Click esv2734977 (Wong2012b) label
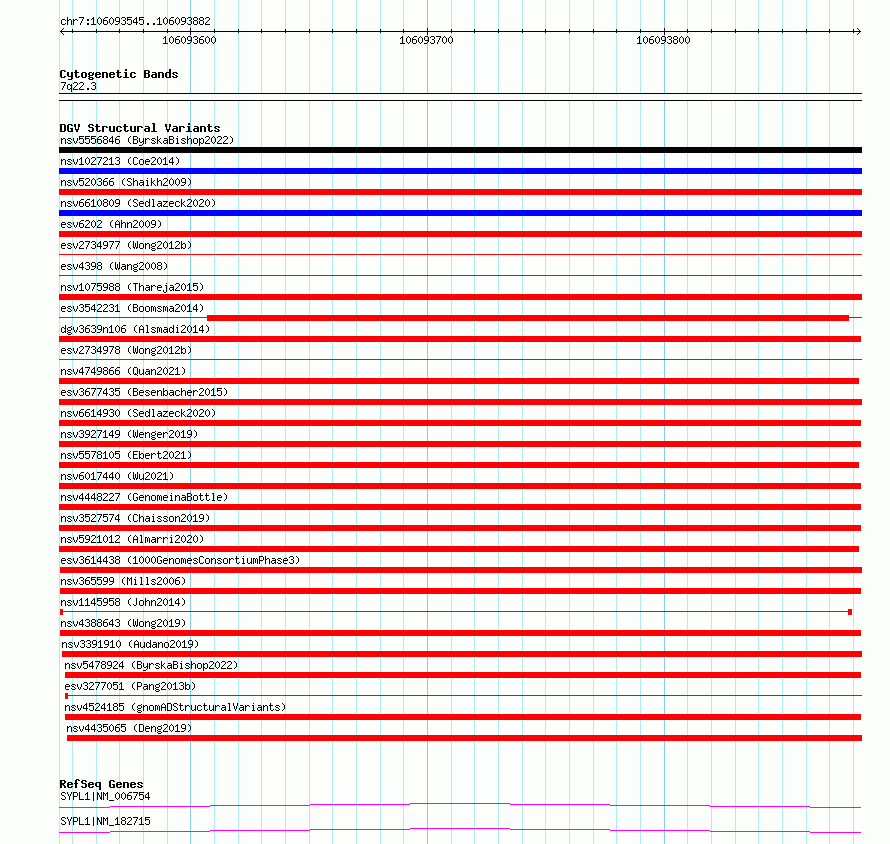Screen dimensions: 890x844 tap(126, 245)
